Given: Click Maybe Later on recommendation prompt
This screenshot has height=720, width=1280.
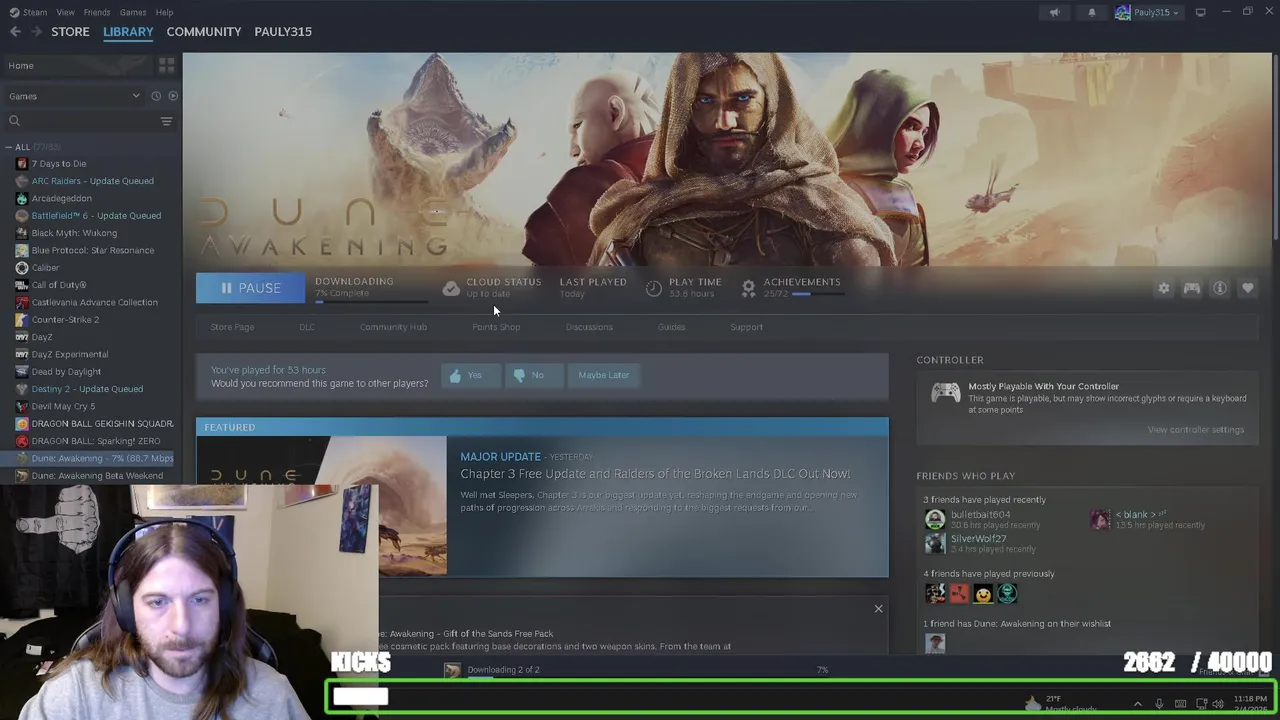Looking at the screenshot, I should tap(604, 375).
